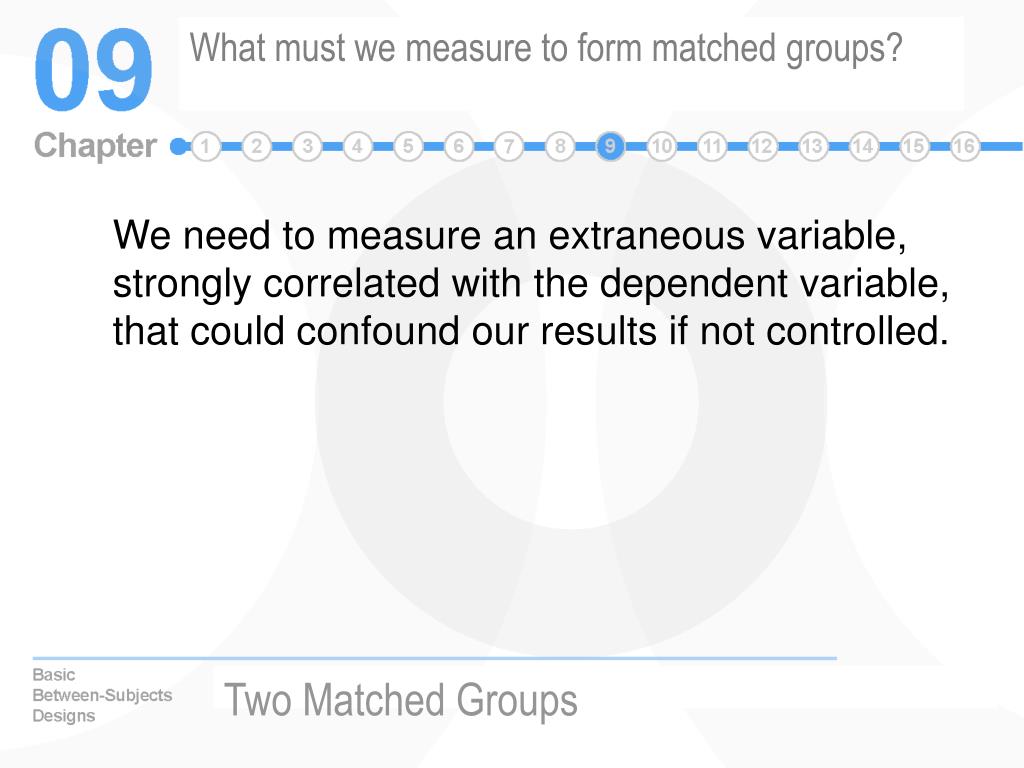Go to chapter 4 marker
Viewport: 1024px width, 768px height.
[x=357, y=146]
